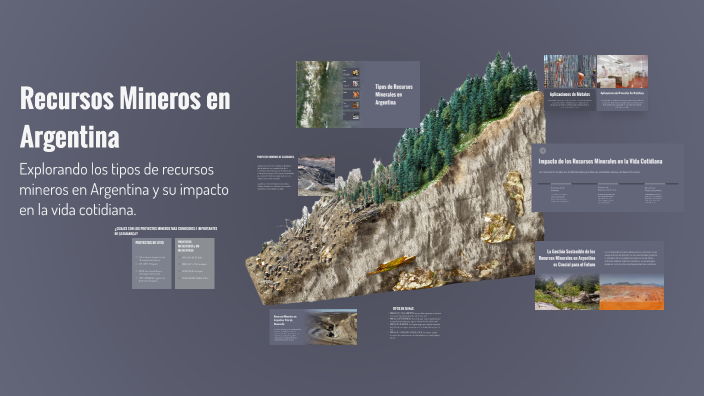Viewport: 704px width, 396px height.
Task: Open the 'Proyectos de litio' card
Action: pyautogui.click(x=152, y=264)
